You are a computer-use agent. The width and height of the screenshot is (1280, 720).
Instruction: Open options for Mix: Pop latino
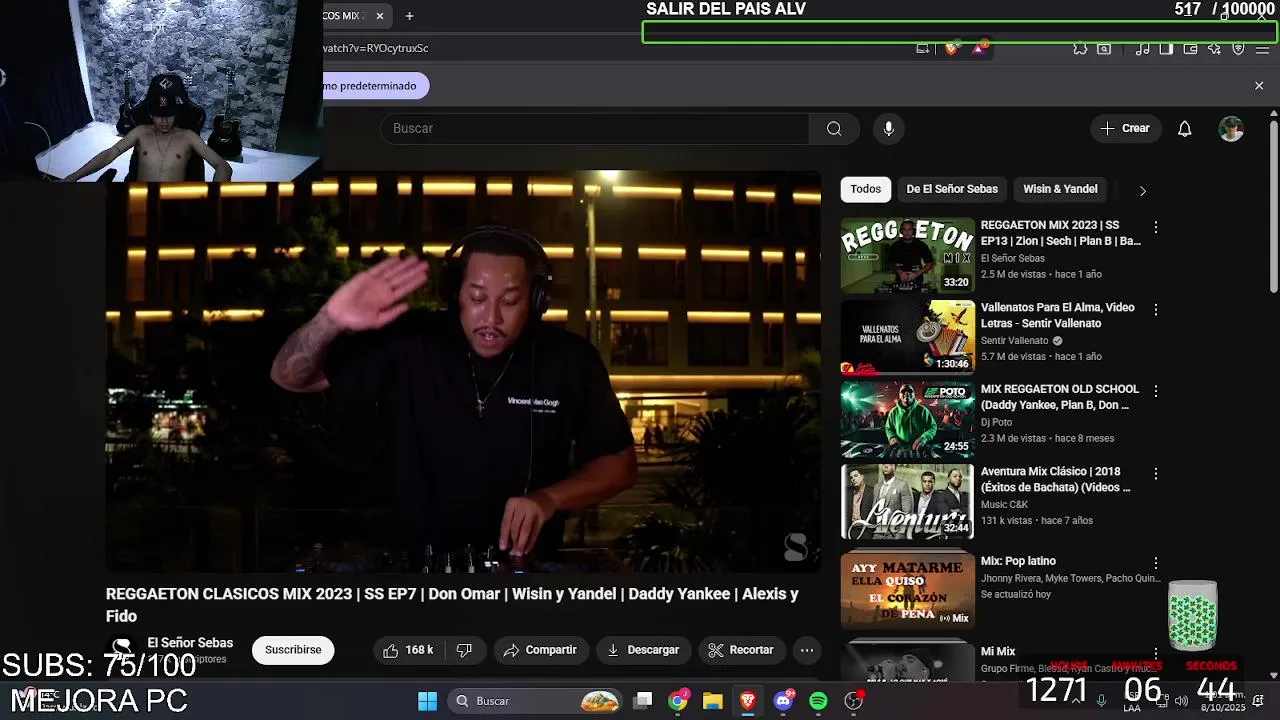(x=1156, y=563)
